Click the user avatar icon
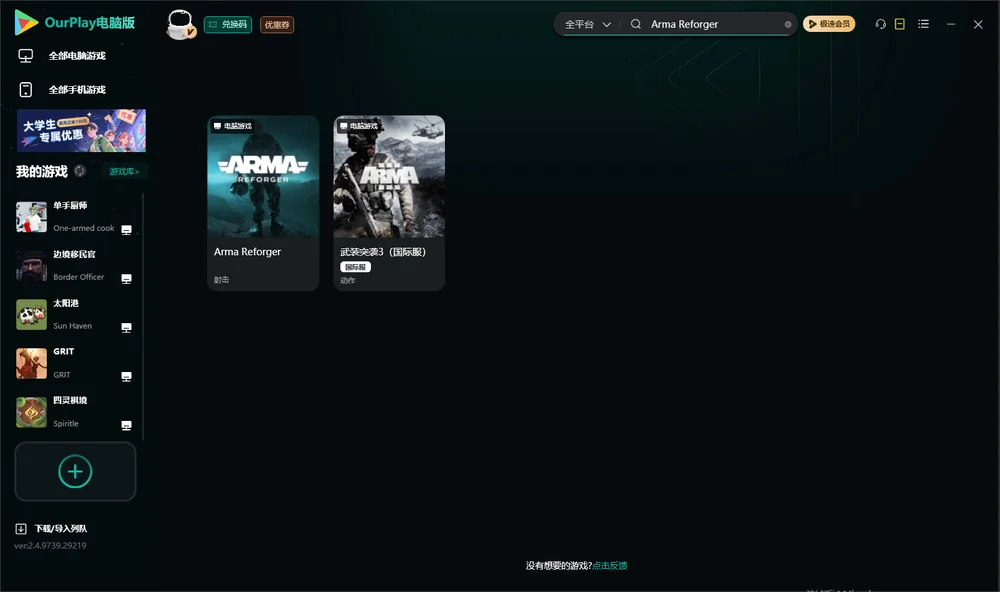1000x592 pixels. (180, 24)
